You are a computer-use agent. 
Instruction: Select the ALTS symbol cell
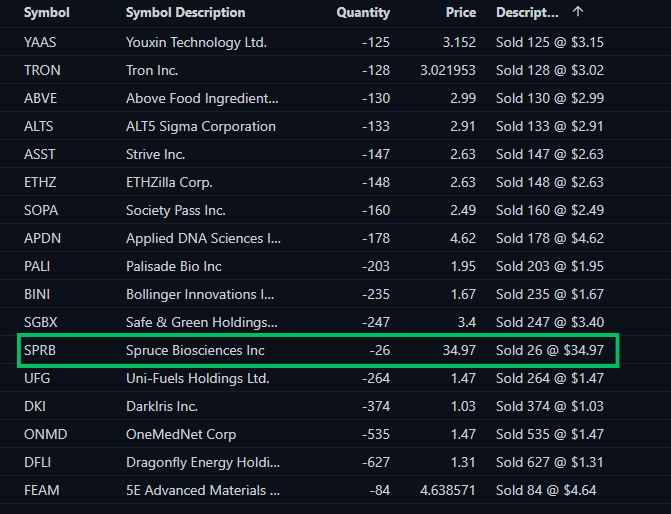pyautogui.click(x=39, y=126)
